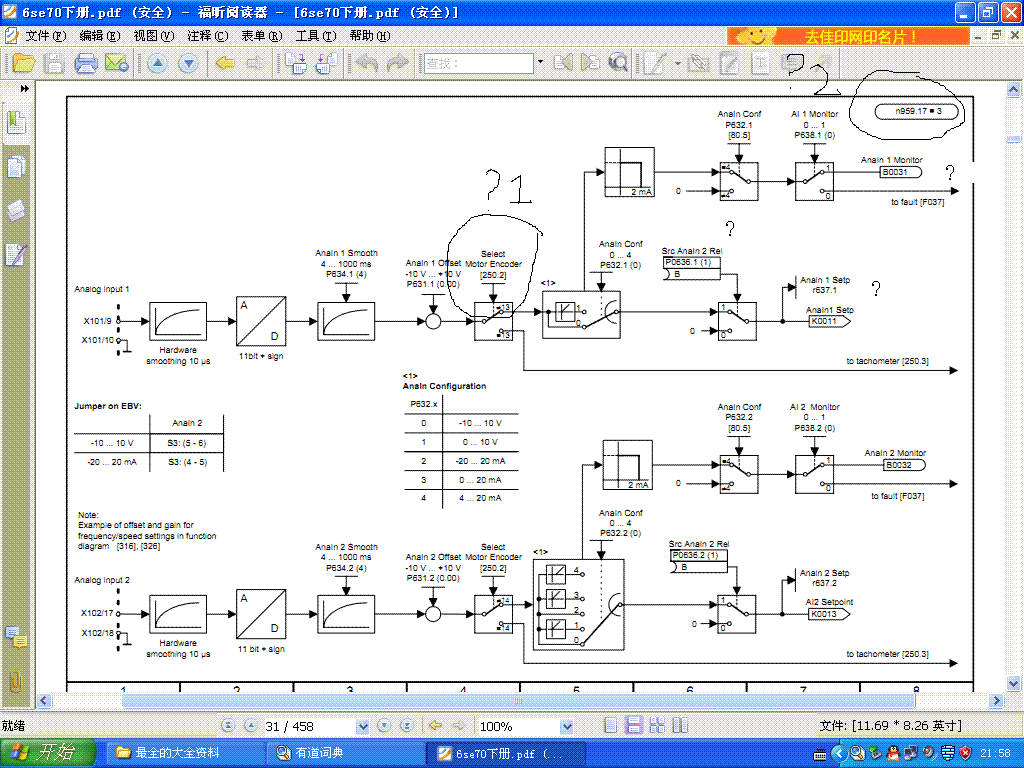Click the redo curved arrow icon
The height and width of the screenshot is (768, 1024).
(x=397, y=63)
